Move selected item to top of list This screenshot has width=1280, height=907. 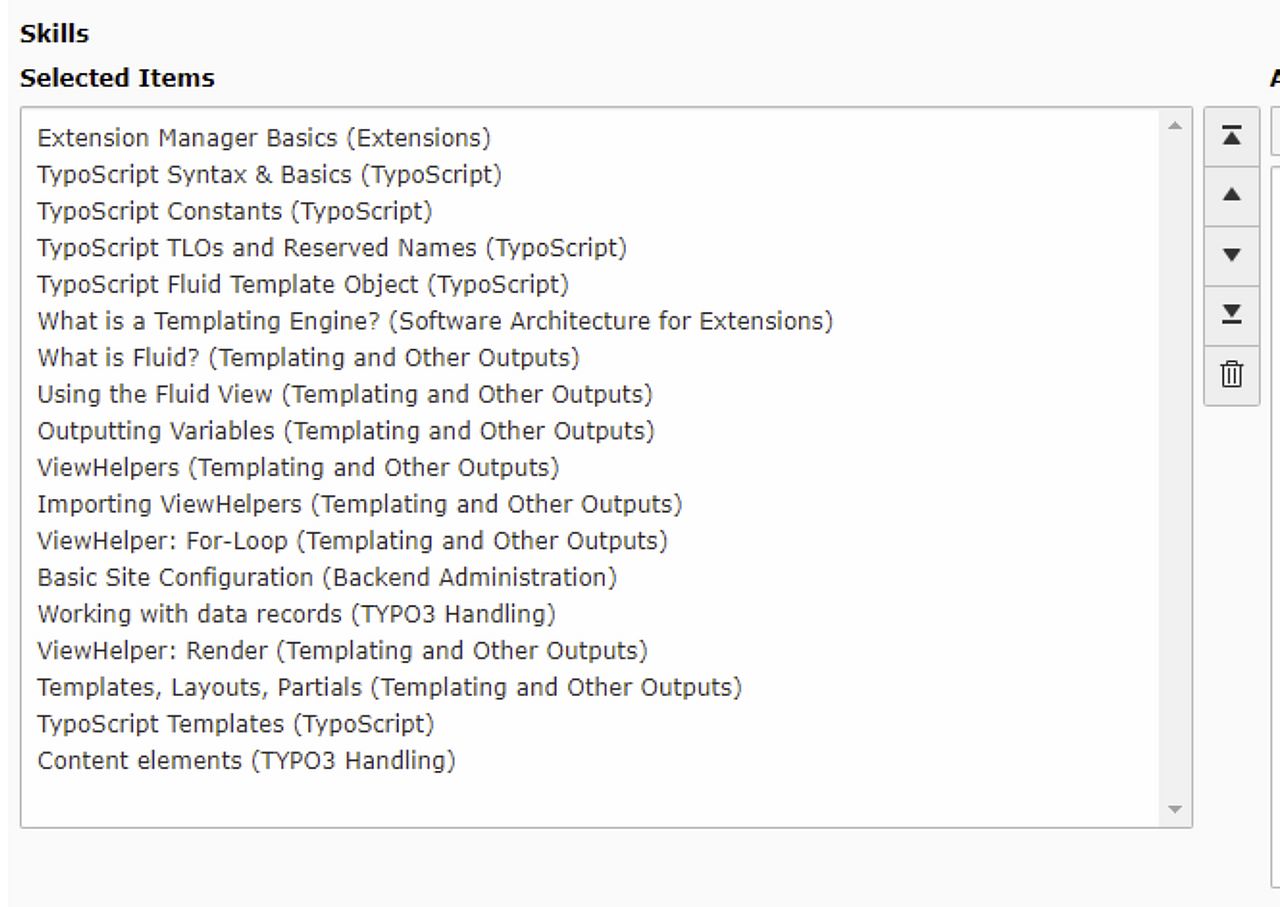click(1232, 135)
